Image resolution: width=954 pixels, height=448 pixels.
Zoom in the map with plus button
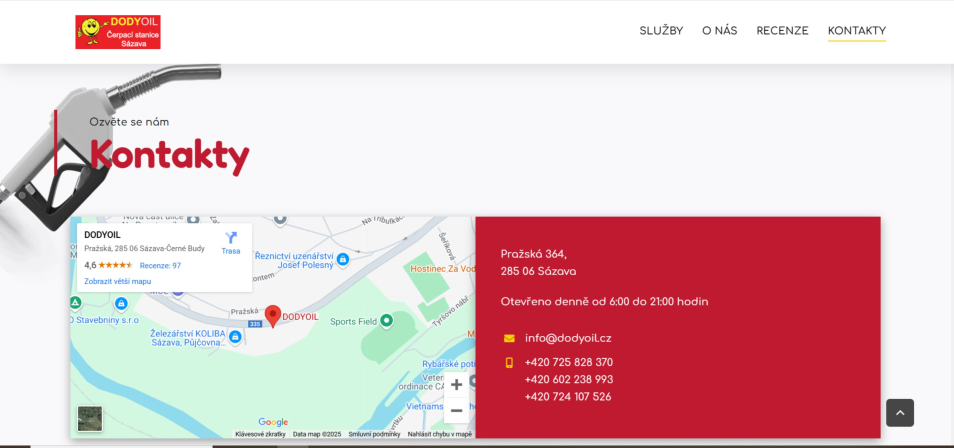pyautogui.click(x=456, y=385)
